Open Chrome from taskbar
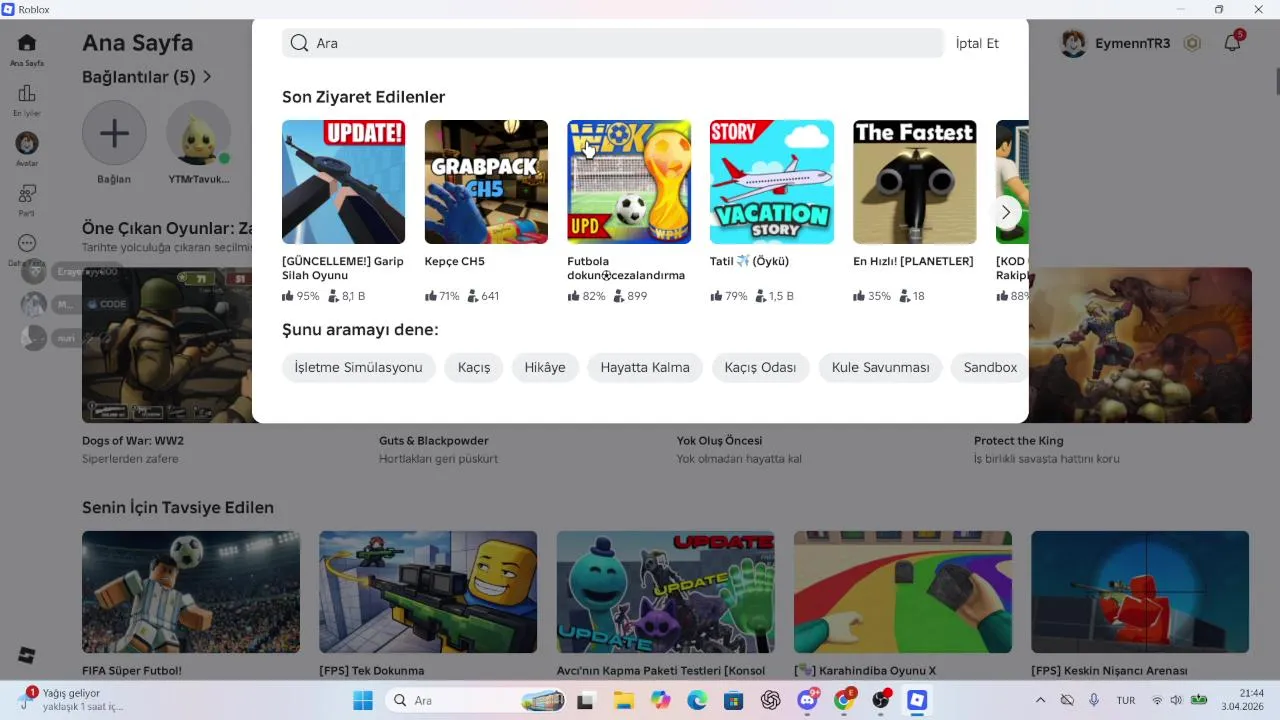This screenshot has height=720, width=1280. [844, 700]
